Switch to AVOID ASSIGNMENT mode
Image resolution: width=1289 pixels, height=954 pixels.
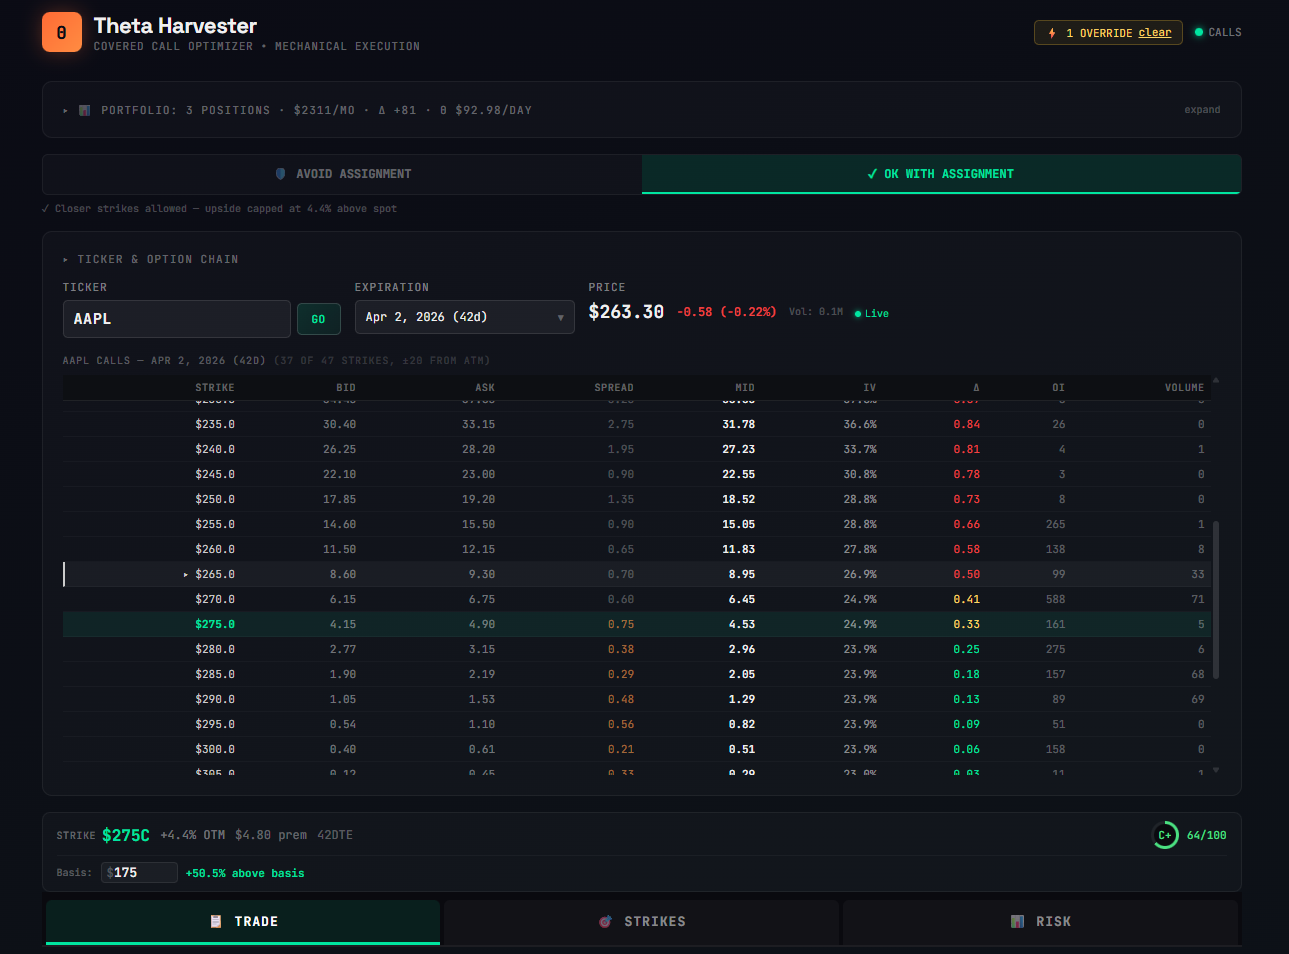click(340, 173)
